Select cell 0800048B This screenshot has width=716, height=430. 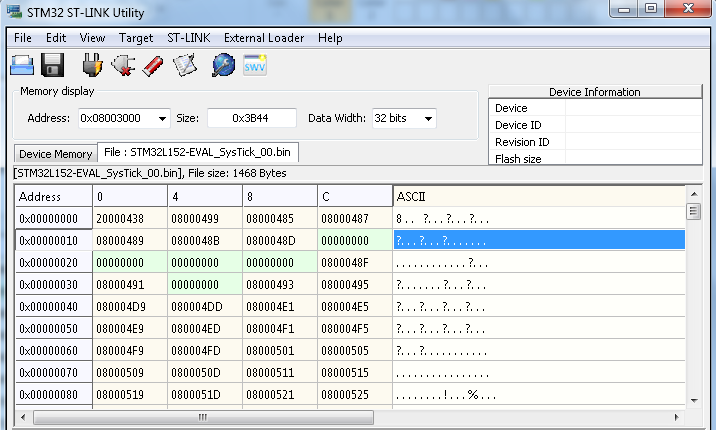click(205, 241)
